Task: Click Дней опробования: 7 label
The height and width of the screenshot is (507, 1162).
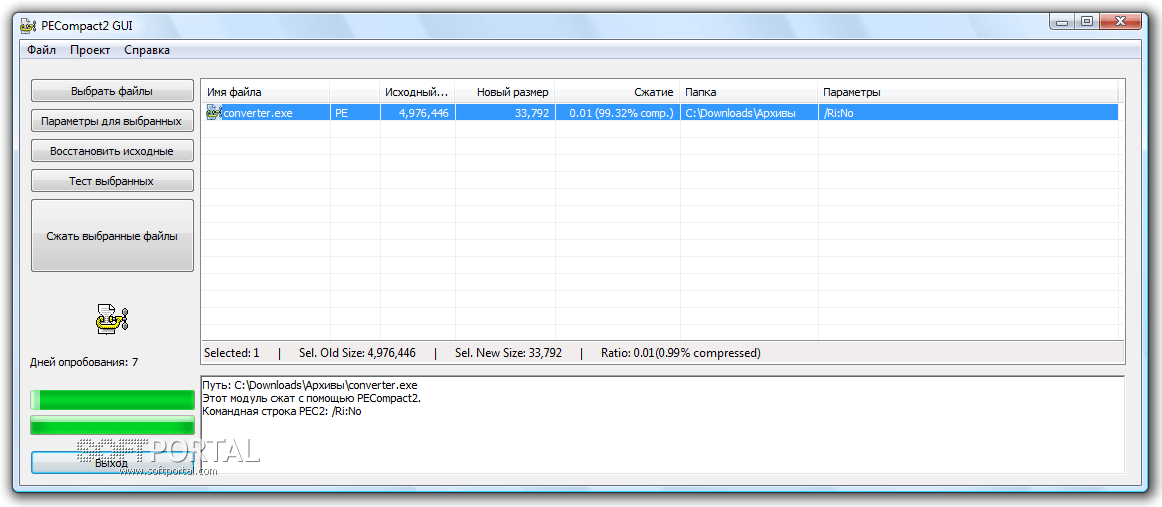Action: click(84, 362)
